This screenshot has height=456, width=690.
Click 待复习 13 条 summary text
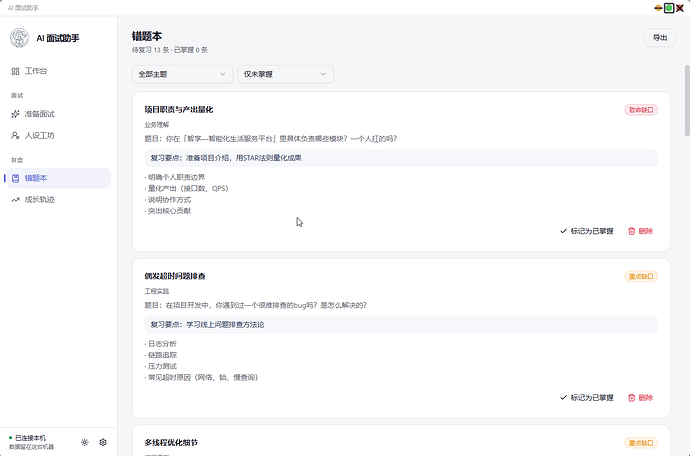(150, 50)
